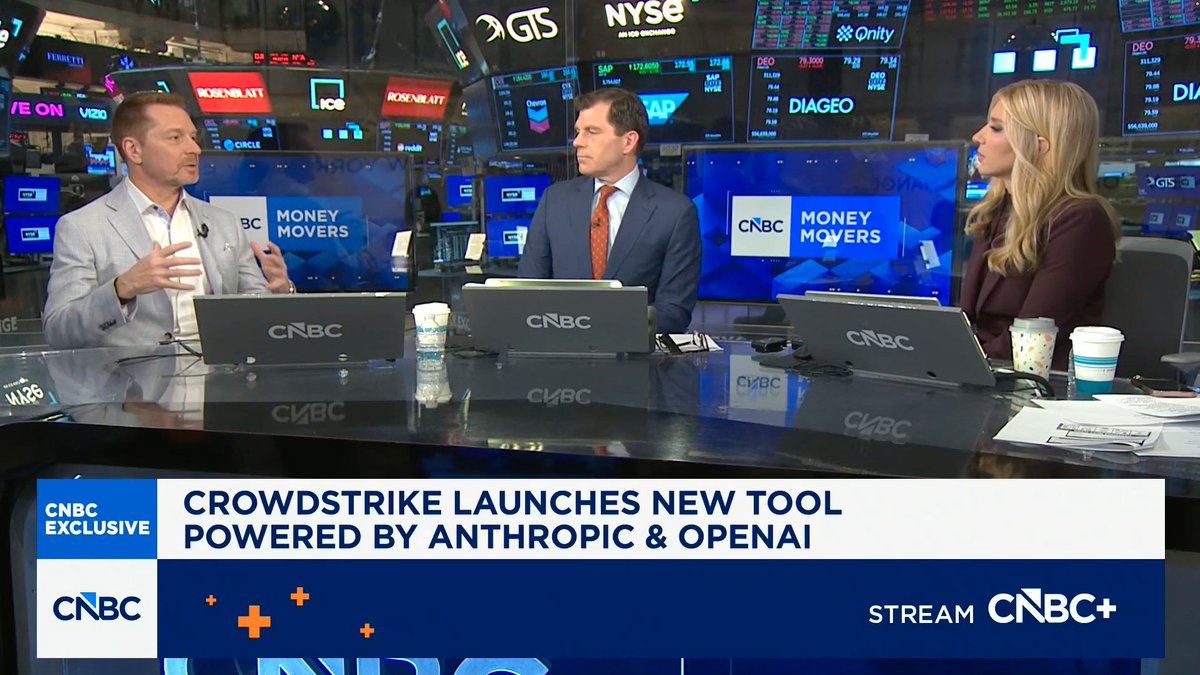Image resolution: width=1200 pixels, height=675 pixels.
Task: Click headline text "CROWDSTRIKE LAUNCHES NEW TOOL"
Action: 512,503
